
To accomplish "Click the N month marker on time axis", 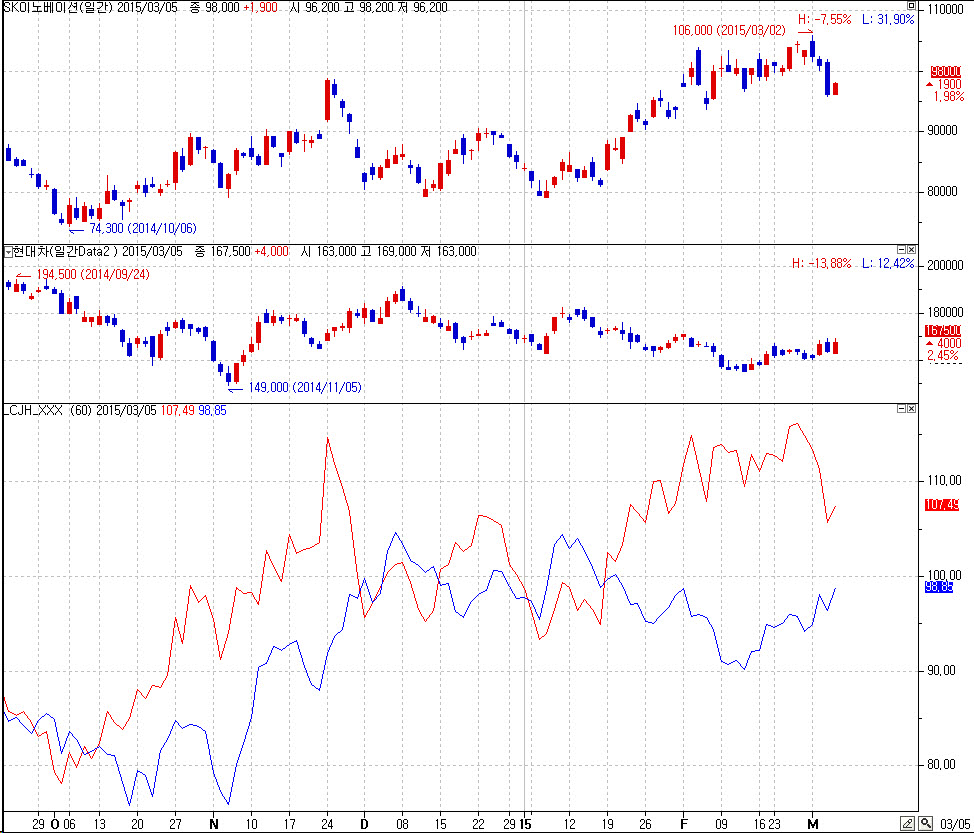I will point(214,824).
